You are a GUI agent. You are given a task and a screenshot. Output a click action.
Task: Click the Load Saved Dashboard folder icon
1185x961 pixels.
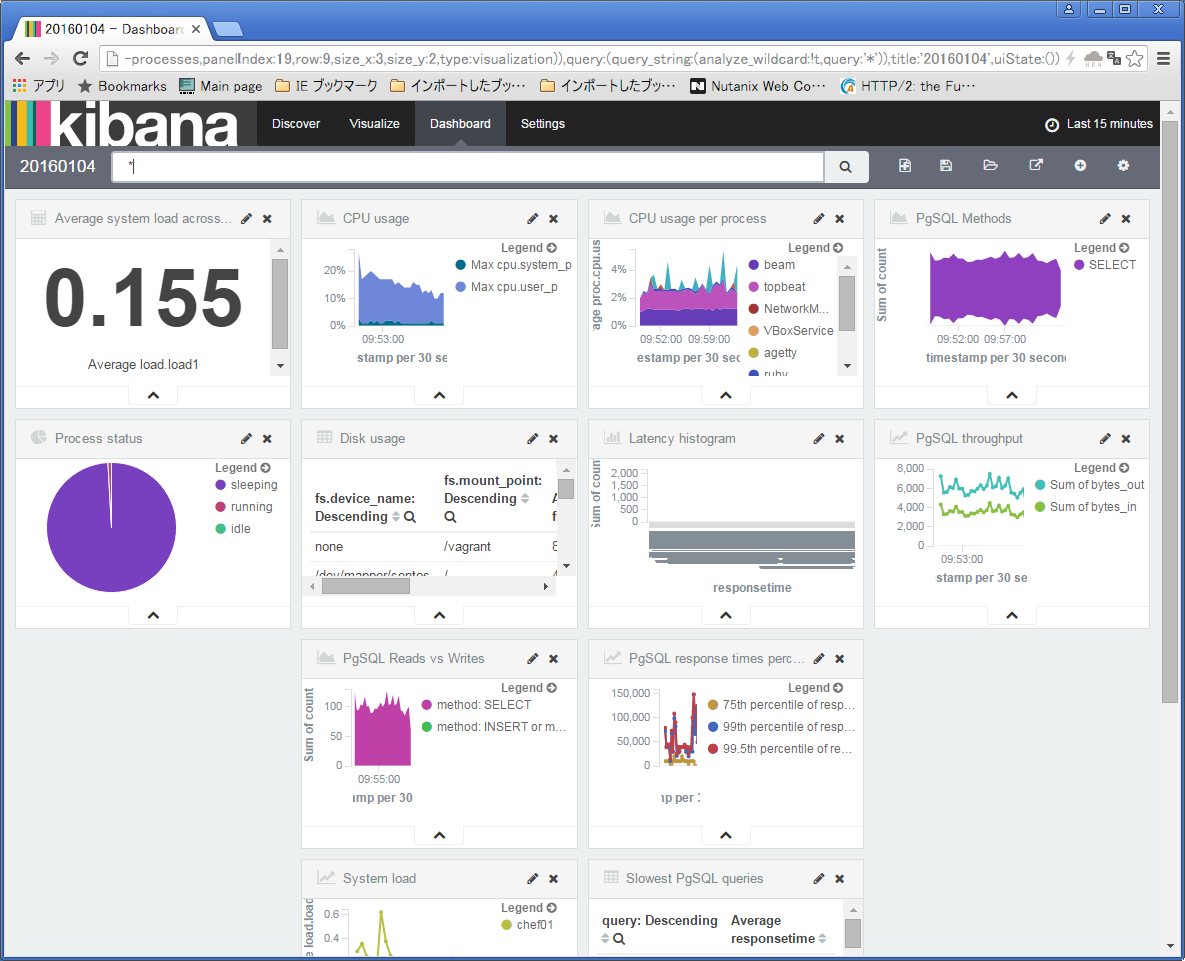[990, 165]
